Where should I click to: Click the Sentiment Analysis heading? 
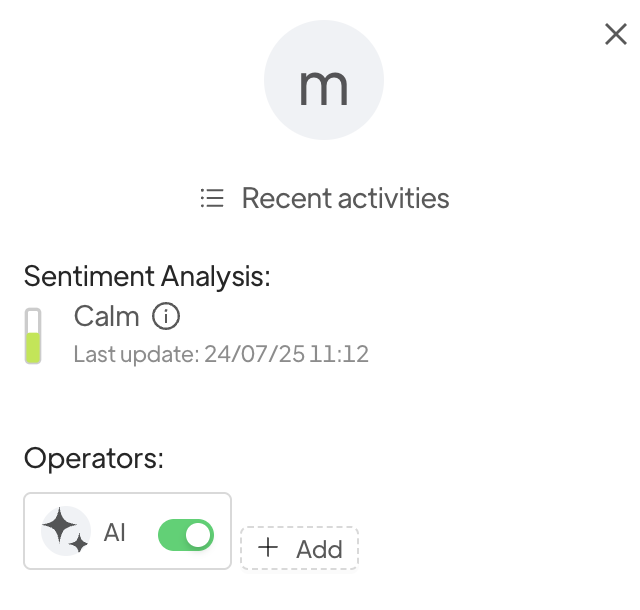coord(147,276)
